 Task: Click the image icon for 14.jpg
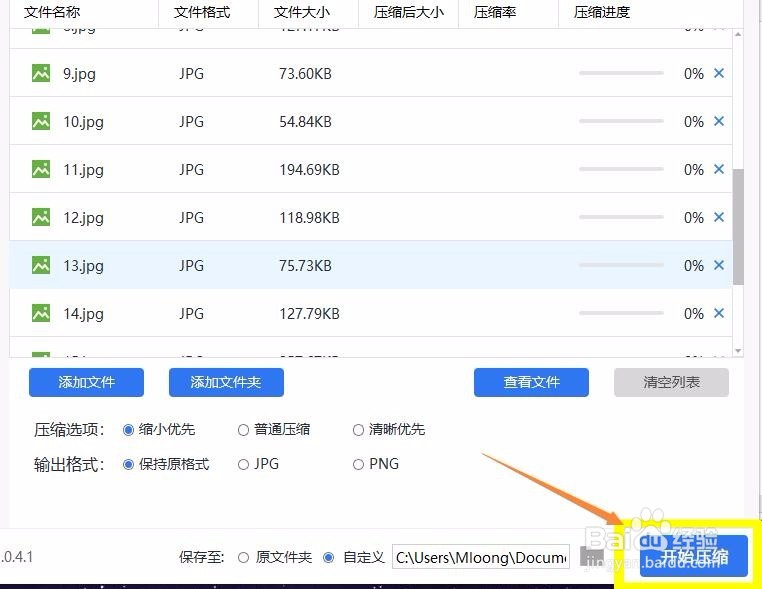click(41, 313)
